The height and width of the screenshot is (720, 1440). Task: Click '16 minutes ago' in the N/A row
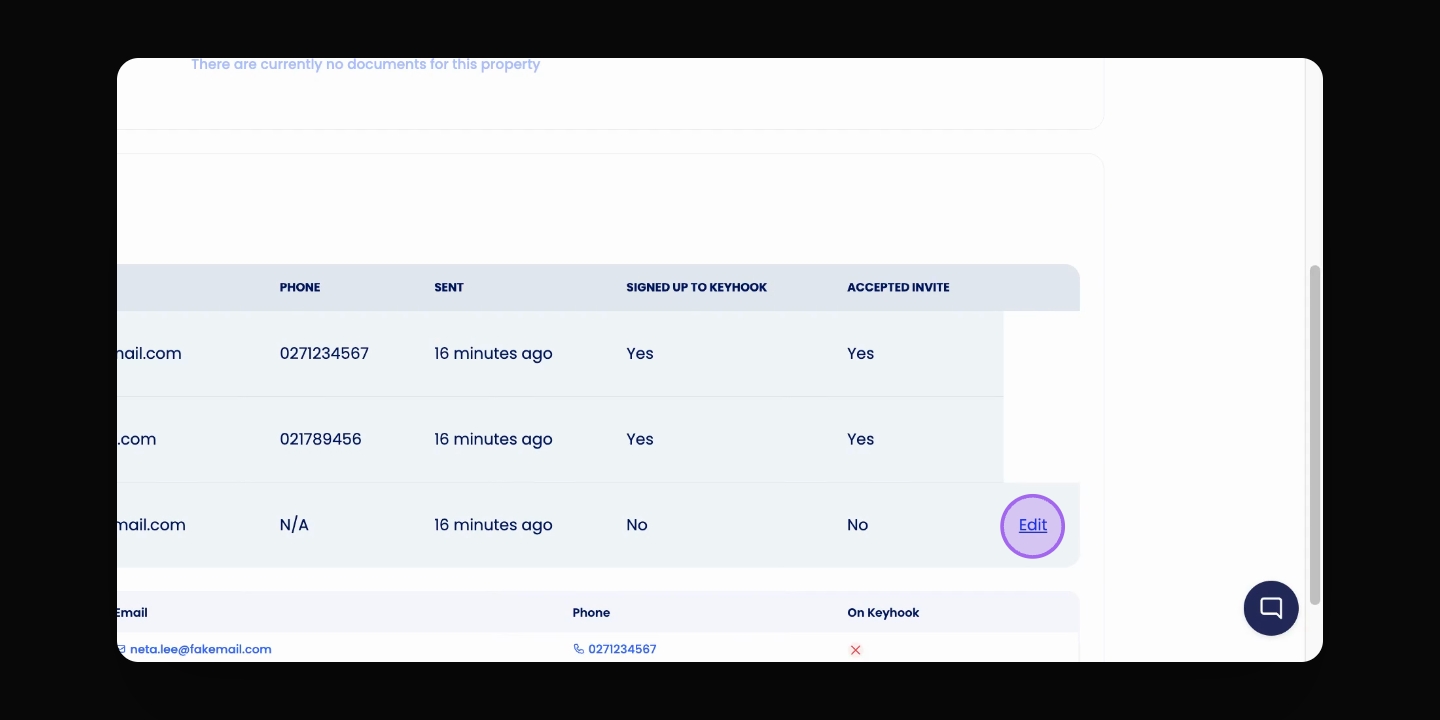493,525
